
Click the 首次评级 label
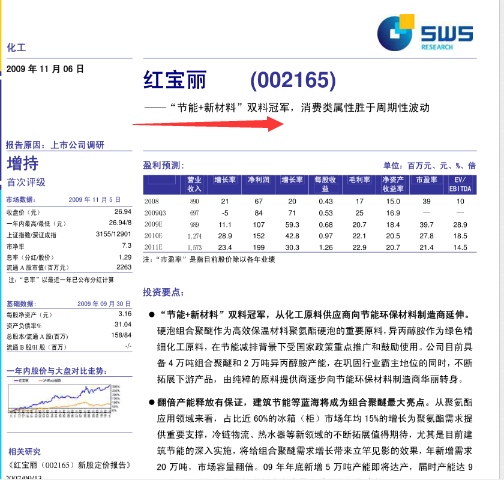[26, 182]
